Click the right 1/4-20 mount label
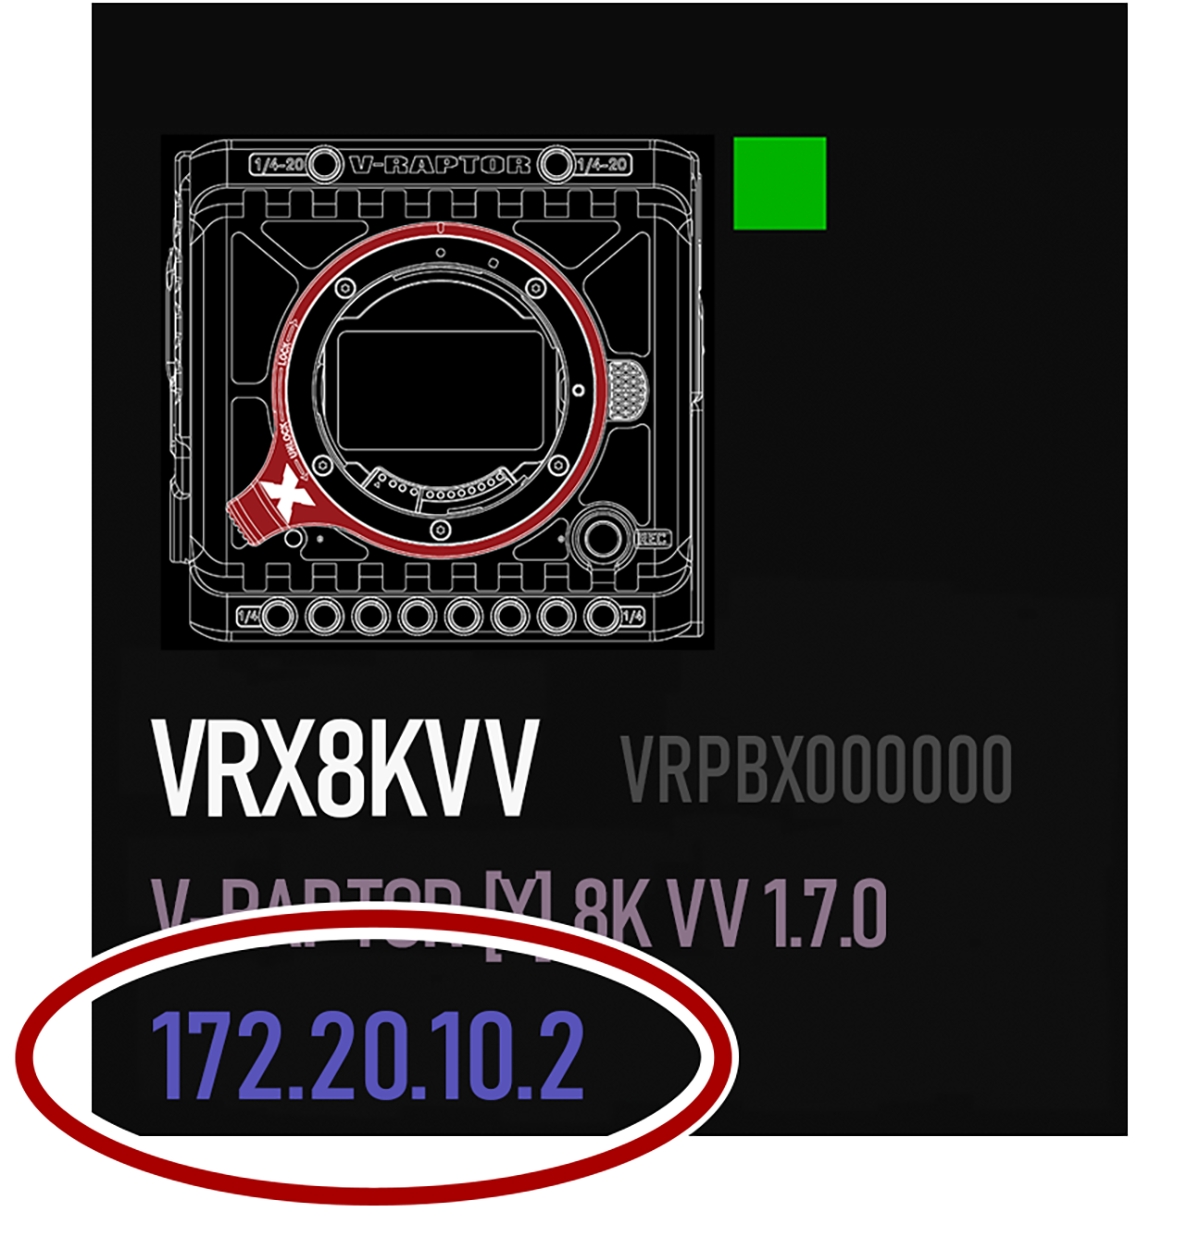 click(x=602, y=165)
